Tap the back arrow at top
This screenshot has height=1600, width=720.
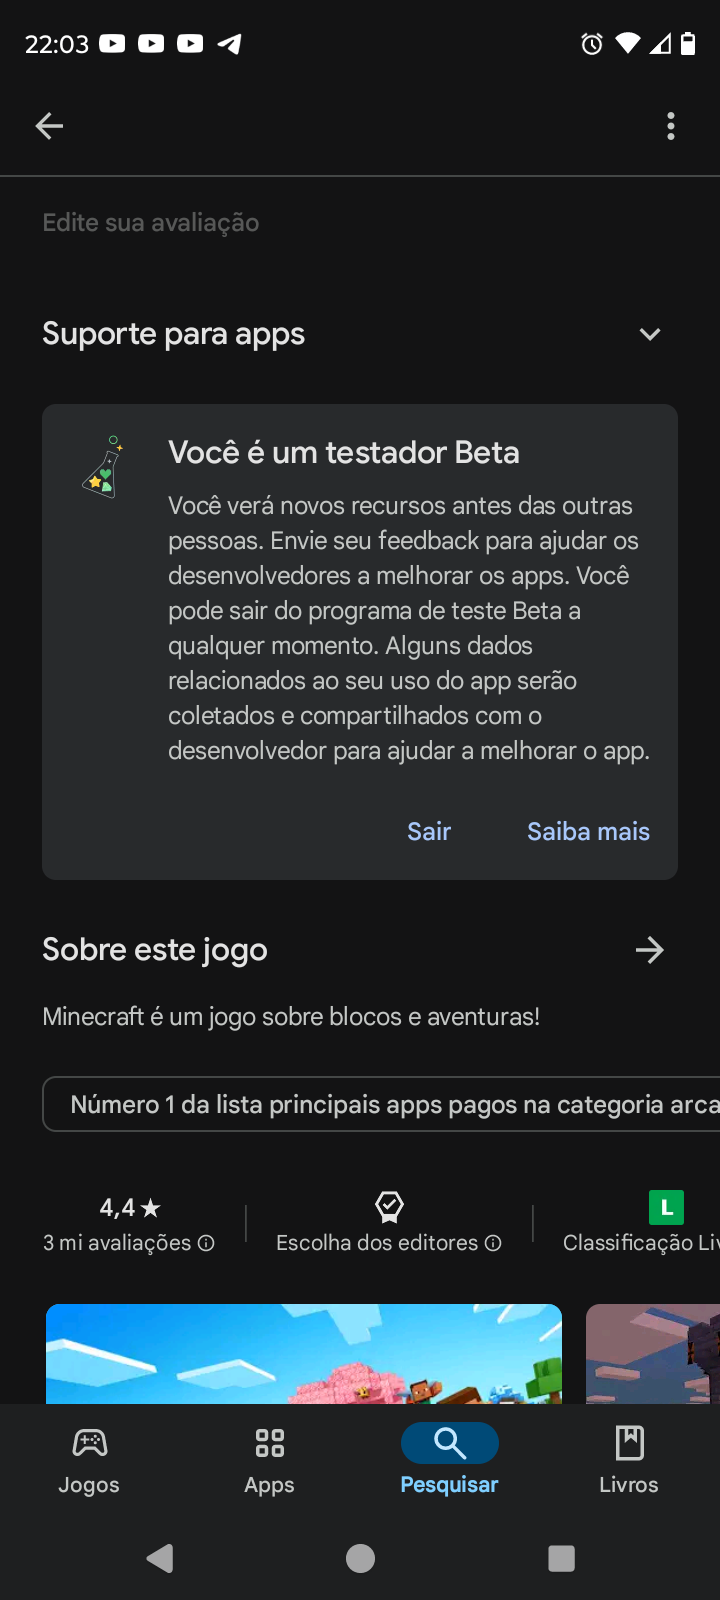[49, 126]
